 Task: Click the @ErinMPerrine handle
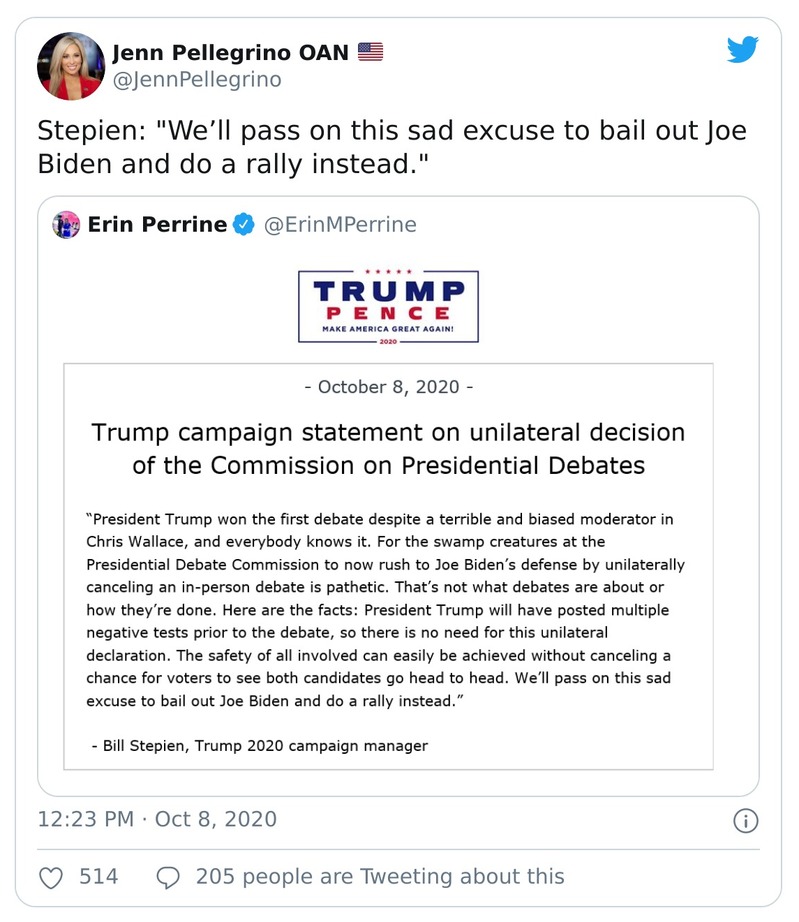pyautogui.click(x=339, y=225)
